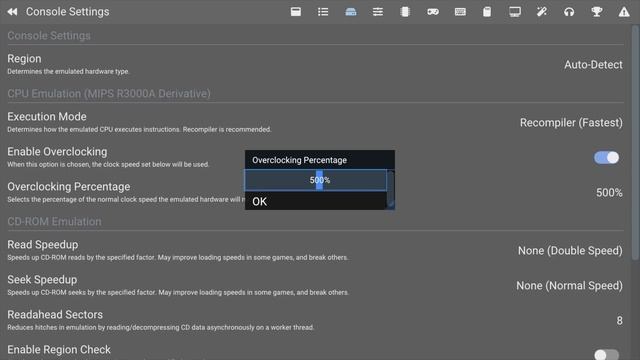Viewport: 640px width, 360px height.
Task: Click 'Enable Region Check' label
Action: point(59,349)
